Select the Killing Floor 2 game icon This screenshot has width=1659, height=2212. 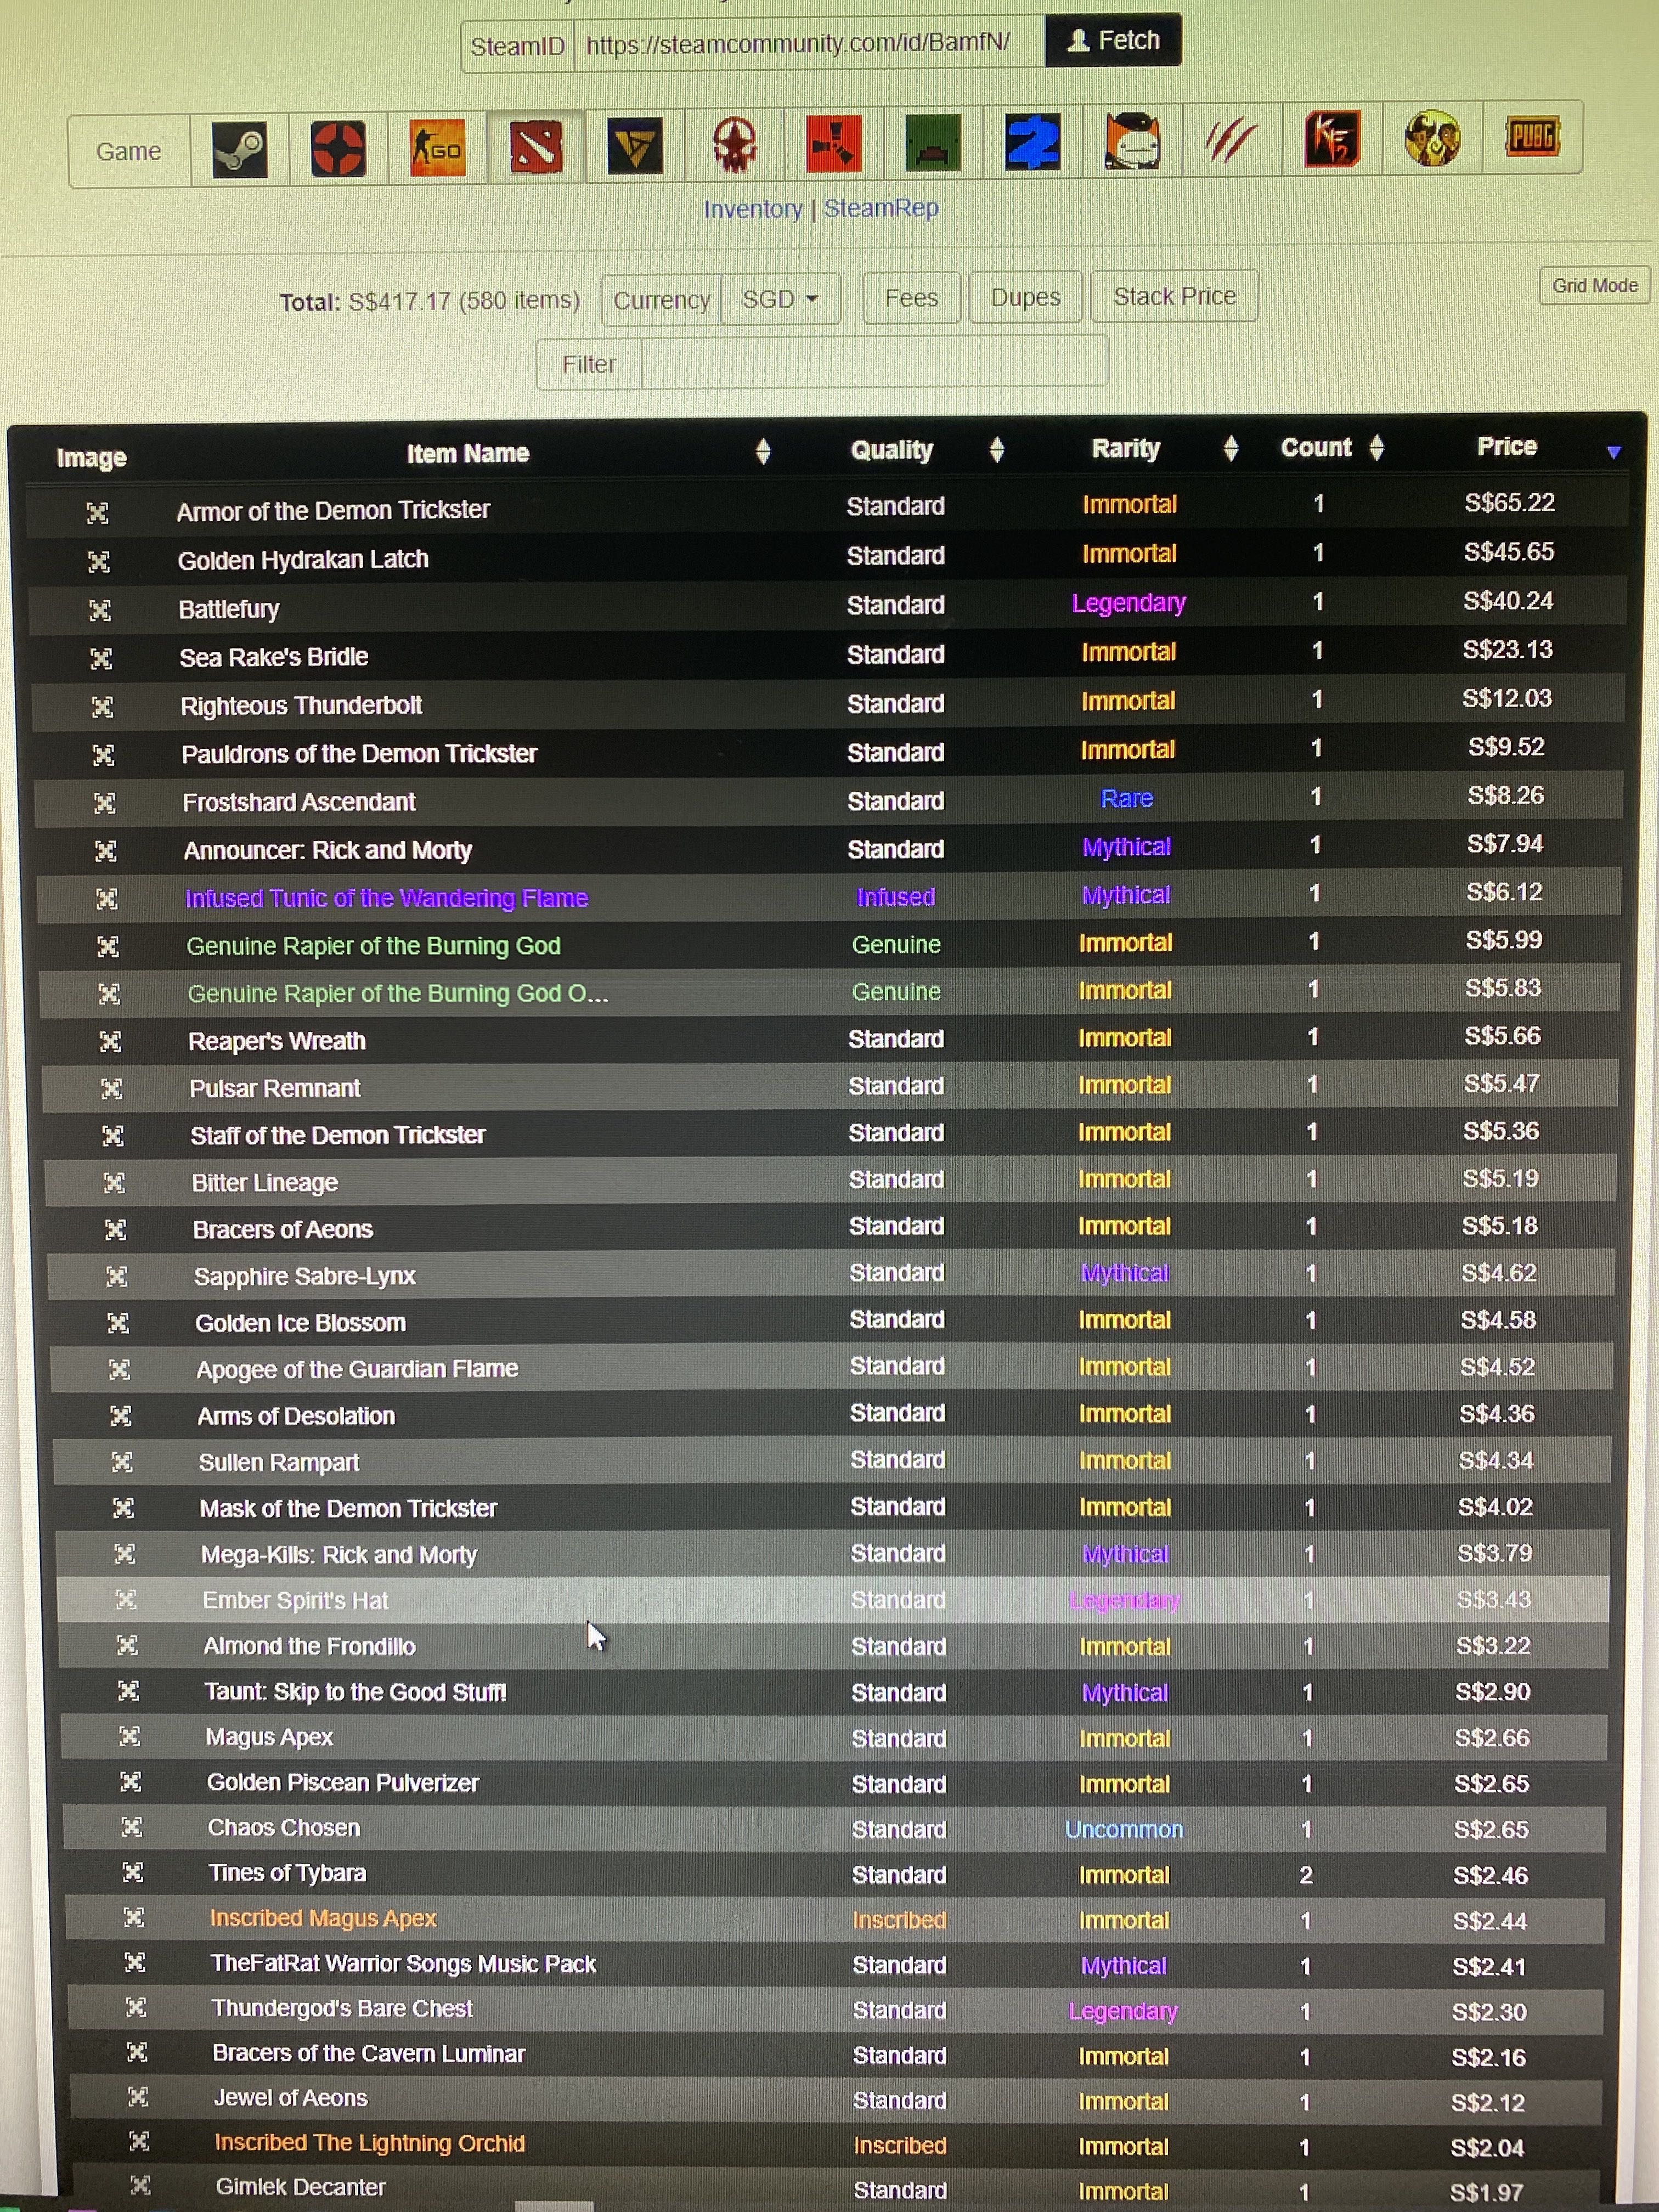(x=1332, y=138)
